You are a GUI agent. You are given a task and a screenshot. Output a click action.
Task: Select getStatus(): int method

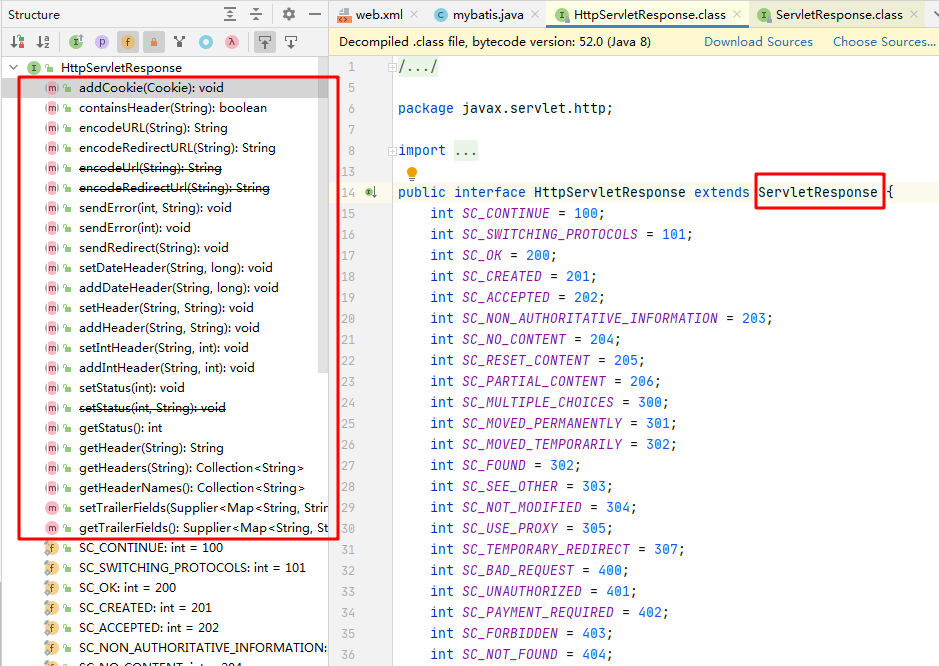pyautogui.click(x=120, y=428)
